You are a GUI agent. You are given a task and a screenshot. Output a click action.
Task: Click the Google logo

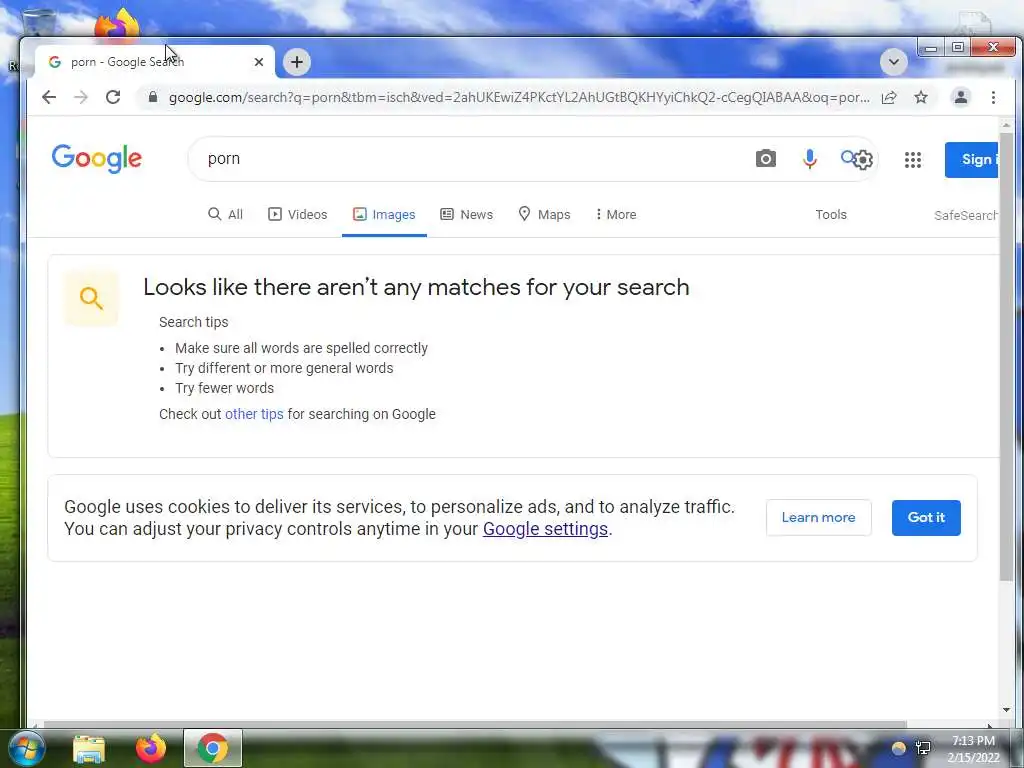click(x=97, y=159)
